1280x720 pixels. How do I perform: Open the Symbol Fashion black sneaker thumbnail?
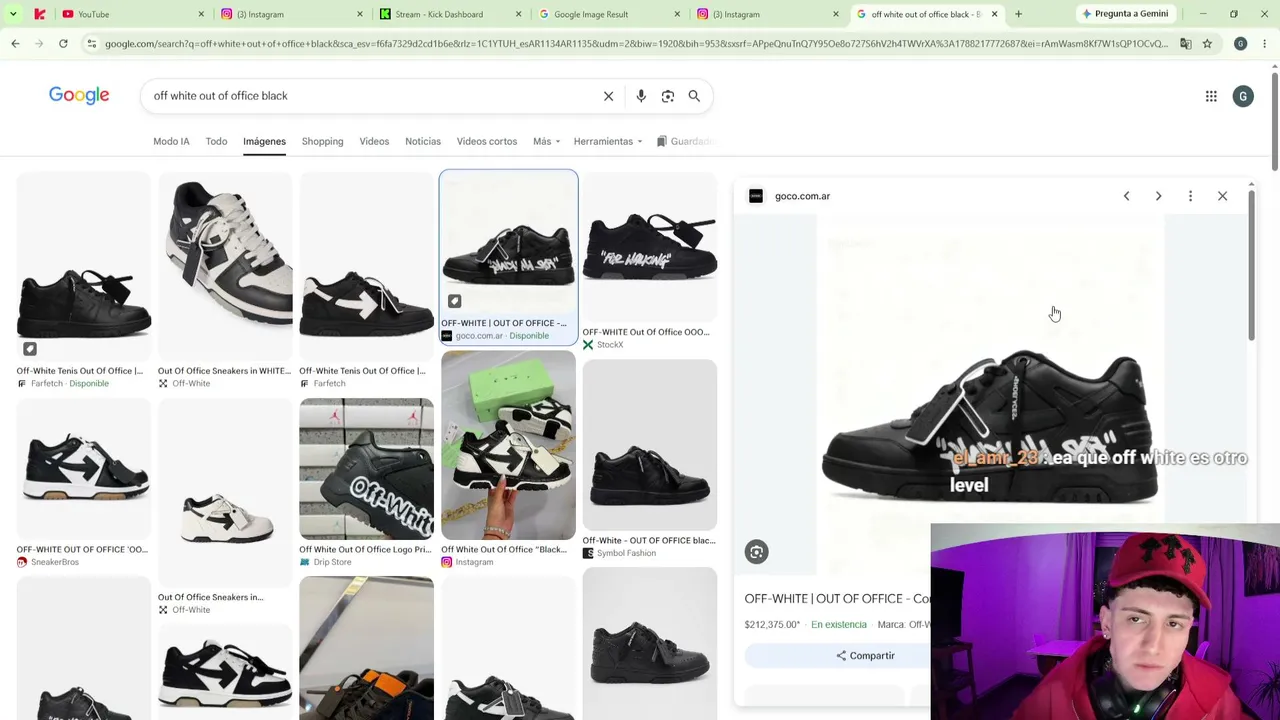[650, 446]
